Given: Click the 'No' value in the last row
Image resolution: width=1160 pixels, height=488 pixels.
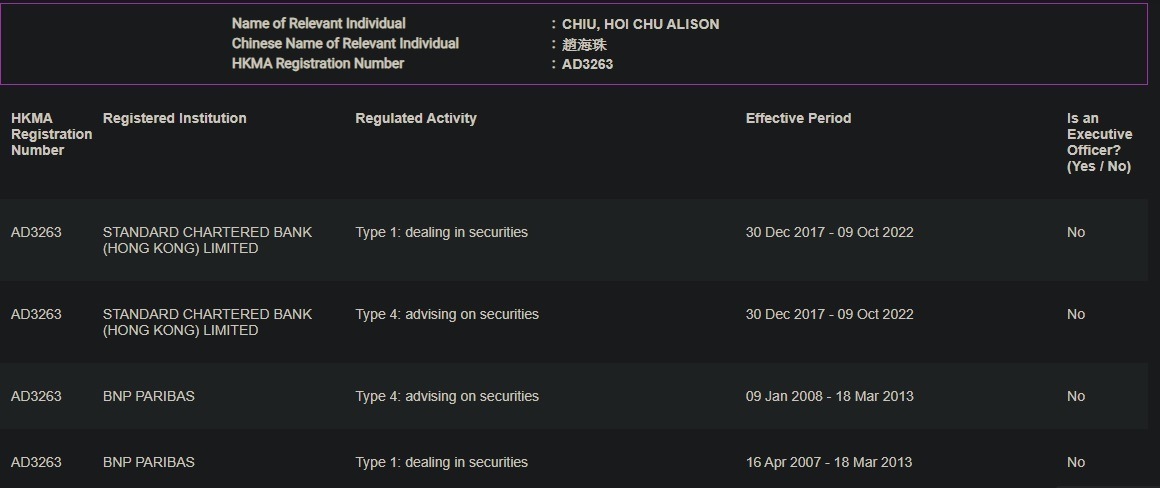Looking at the screenshot, I should [1076, 462].
